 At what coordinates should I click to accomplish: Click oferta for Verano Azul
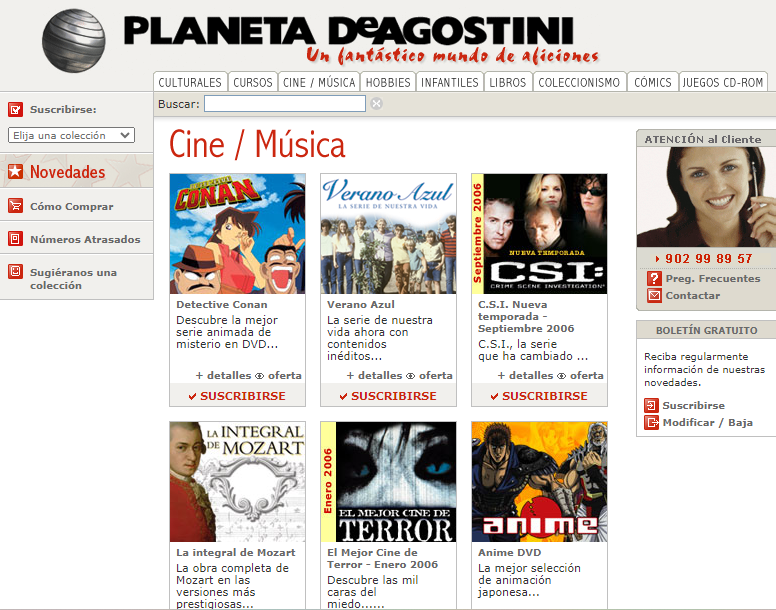pos(436,375)
